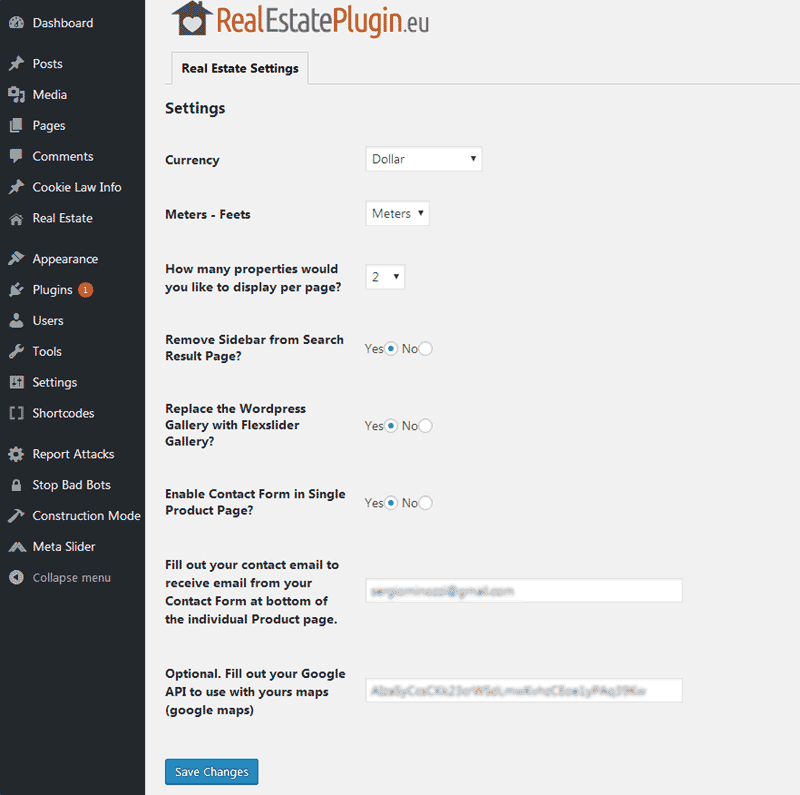The image size is (800, 795).
Task: Click the Appearance paintbrush icon
Action: (x=16, y=259)
